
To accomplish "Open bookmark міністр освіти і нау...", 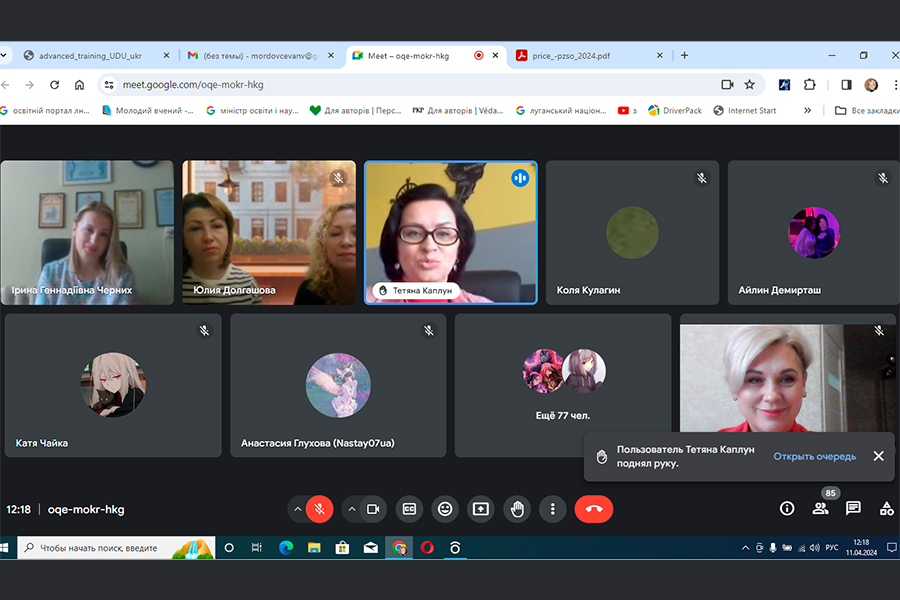I will (x=252, y=110).
